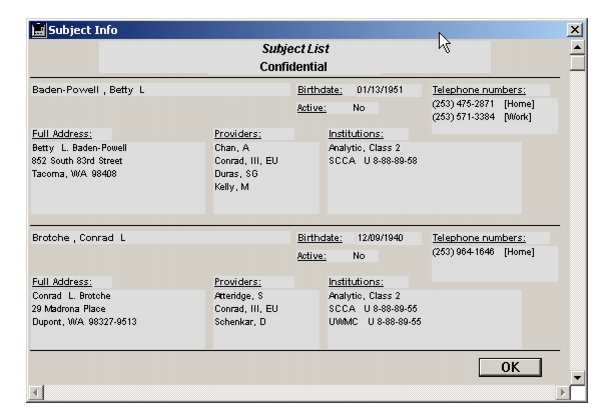Close the Subject Info dialog

pyautogui.click(x=575, y=29)
